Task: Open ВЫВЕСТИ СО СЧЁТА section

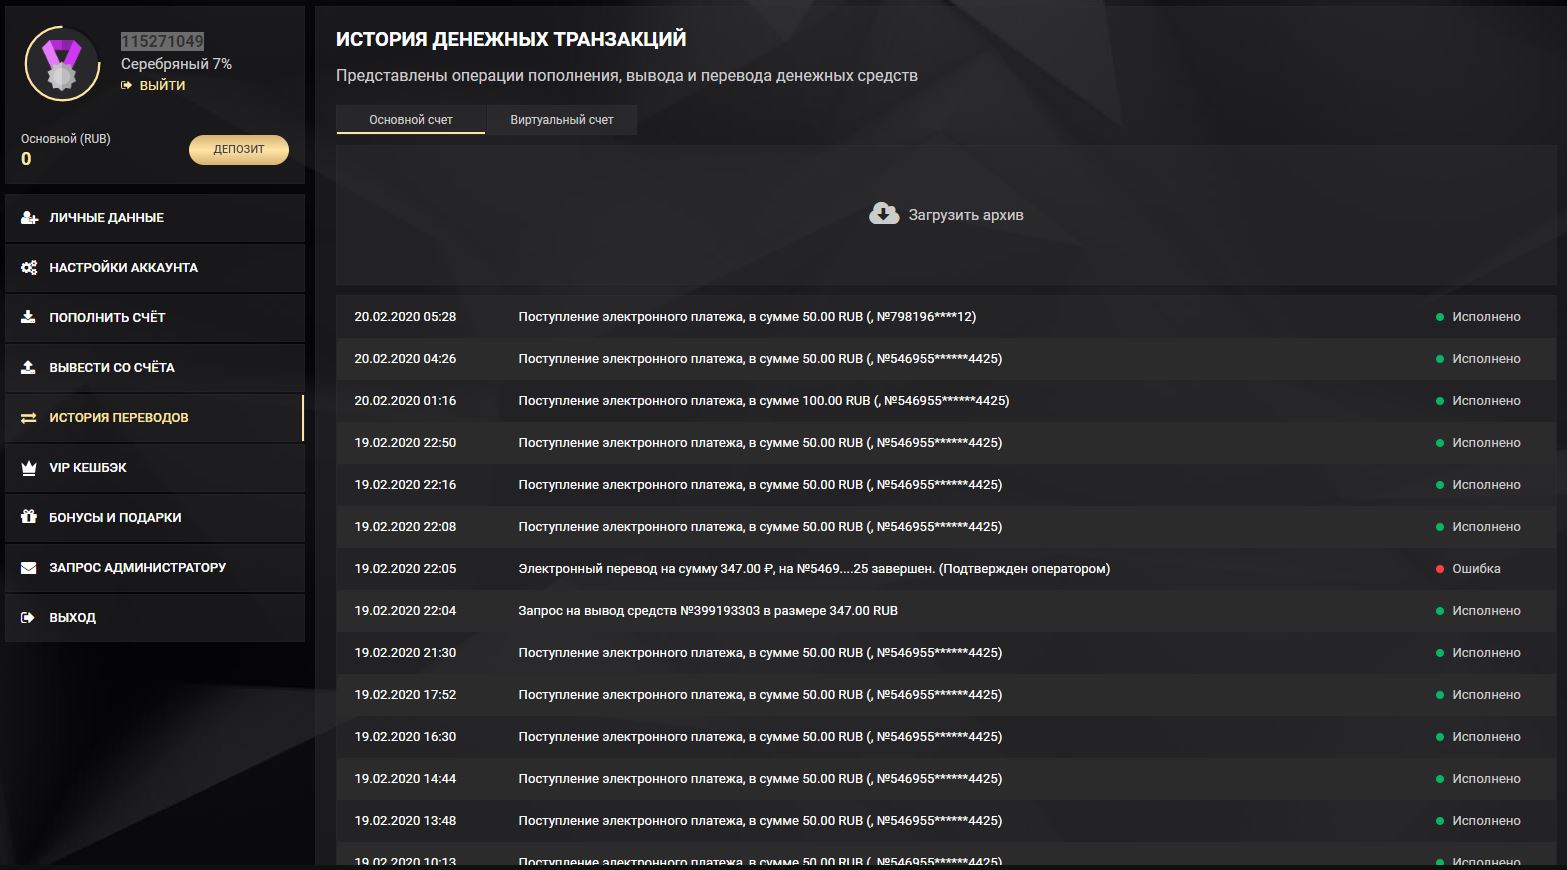Action: [x=155, y=368]
